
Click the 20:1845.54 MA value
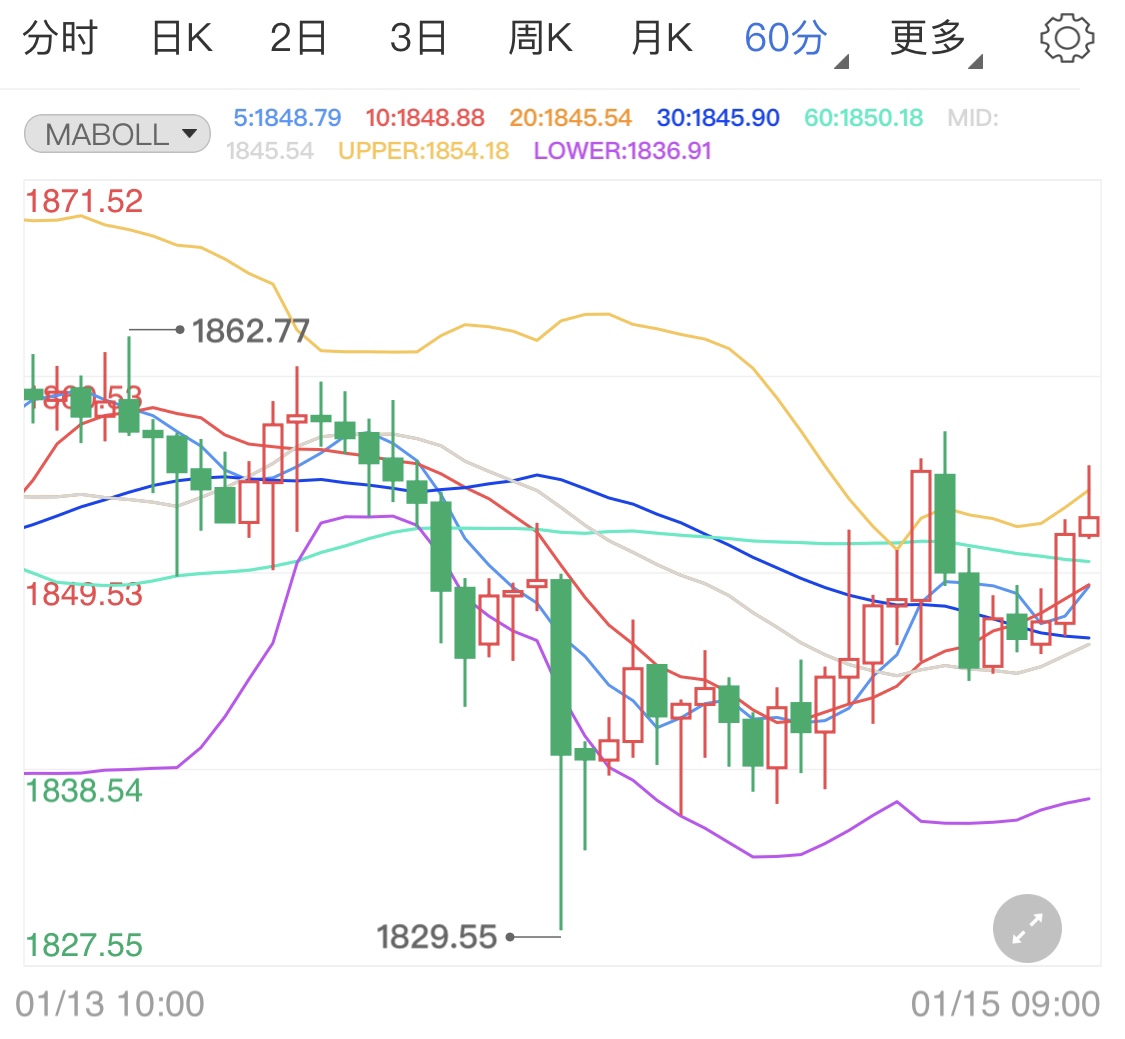(x=570, y=118)
